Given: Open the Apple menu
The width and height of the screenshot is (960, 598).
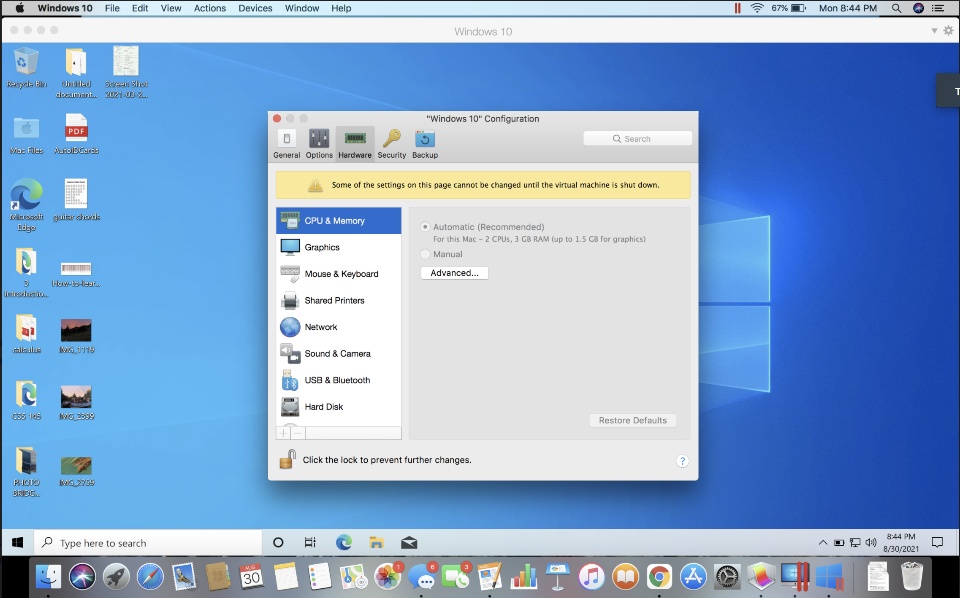Looking at the screenshot, I should coord(19,8).
